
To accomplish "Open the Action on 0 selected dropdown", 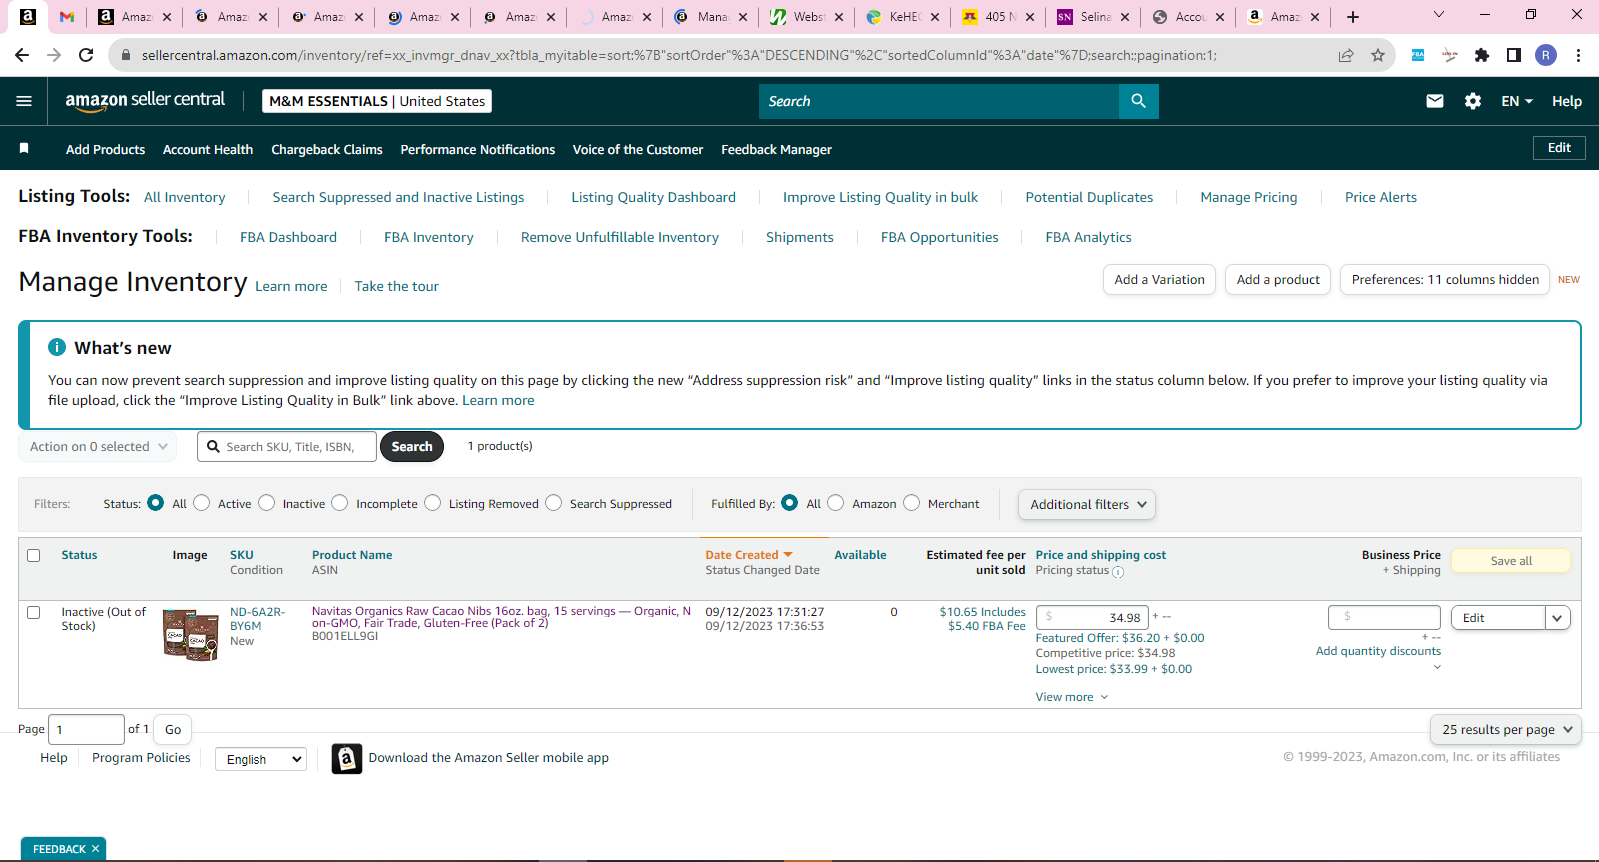I will point(98,447).
